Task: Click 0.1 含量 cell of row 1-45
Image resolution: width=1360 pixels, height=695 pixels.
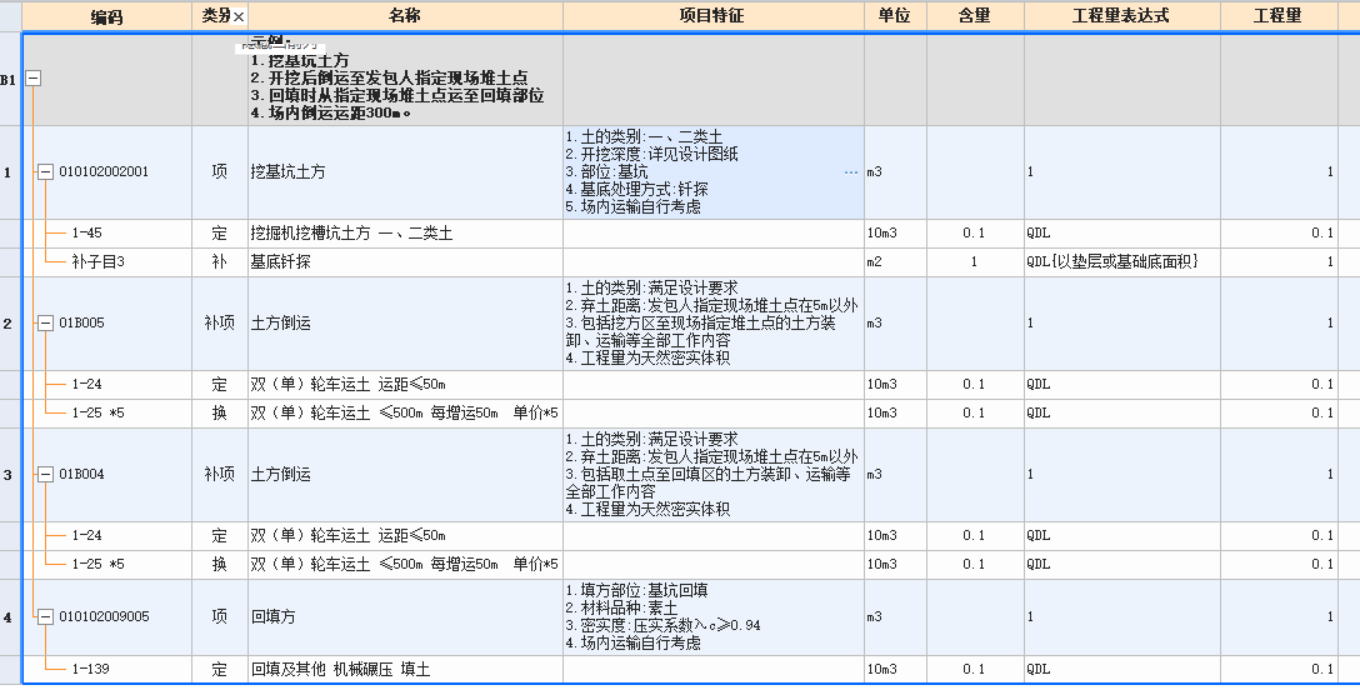Action: pyautogui.click(x=975, y=233)
